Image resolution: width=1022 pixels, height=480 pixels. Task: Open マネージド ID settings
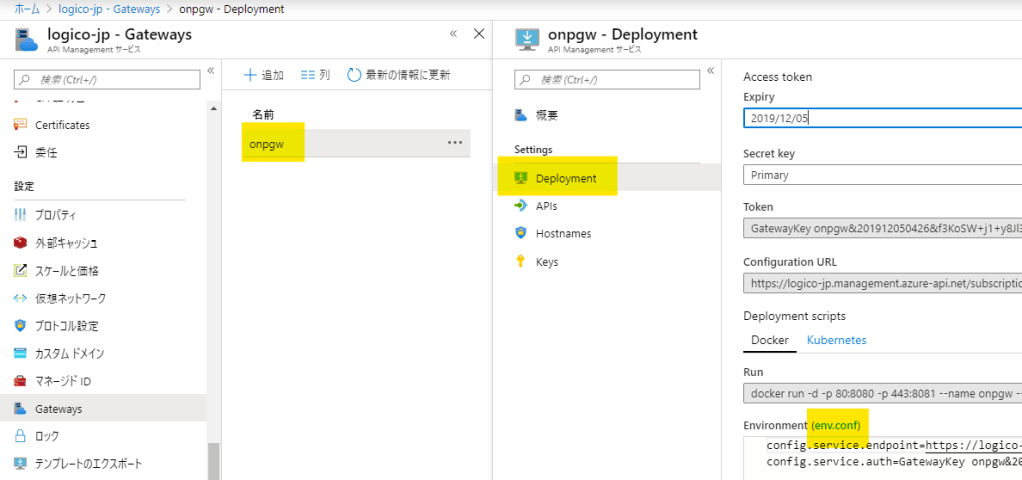63,381
